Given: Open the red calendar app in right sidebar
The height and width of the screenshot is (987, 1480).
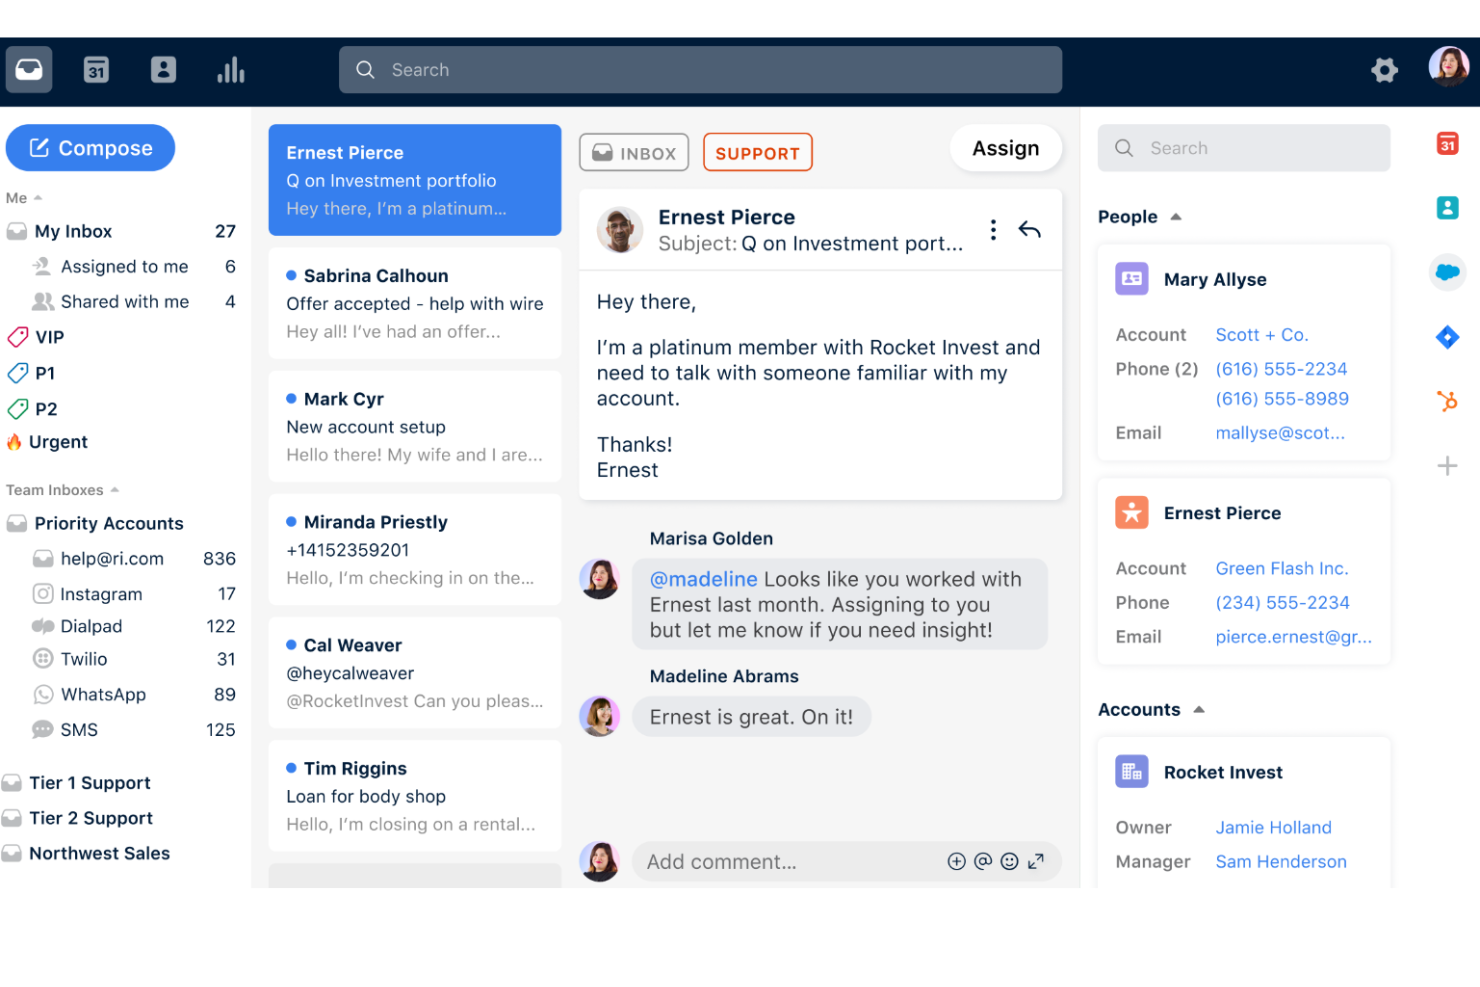Looking at the screenshot, I should pos(1447,144).
